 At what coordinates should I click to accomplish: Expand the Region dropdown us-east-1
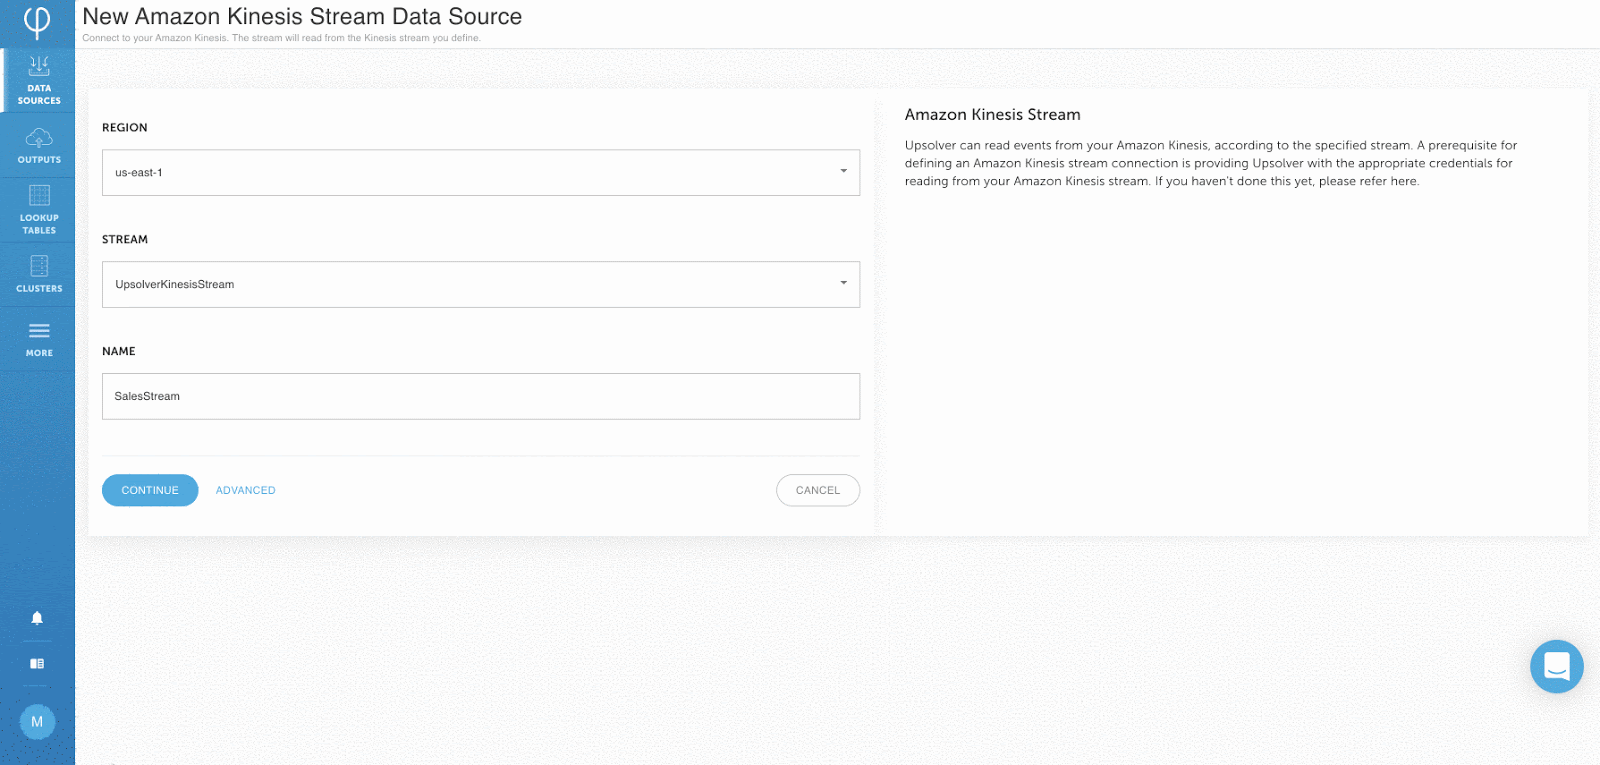point(481,173)
